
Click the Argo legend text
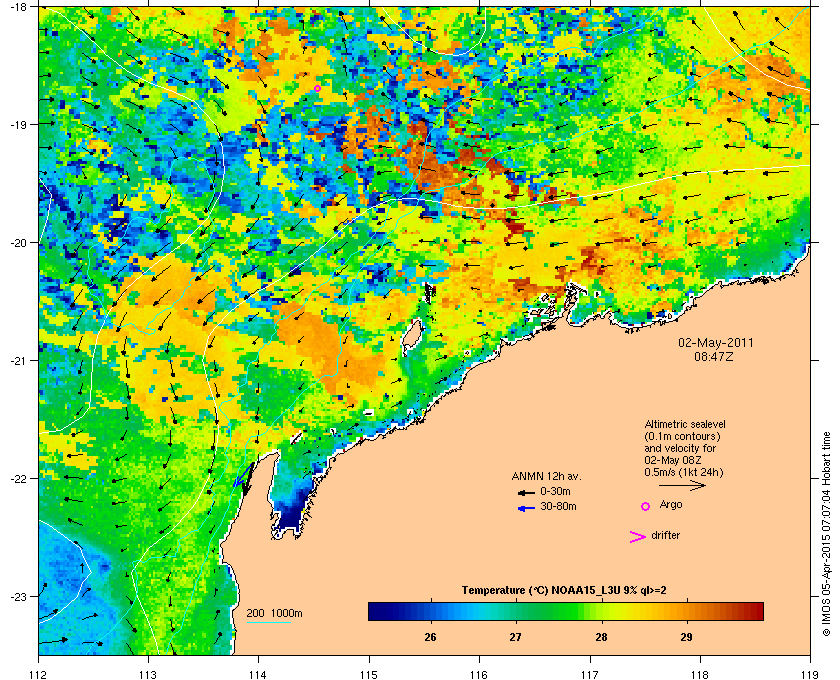[671, 505]
